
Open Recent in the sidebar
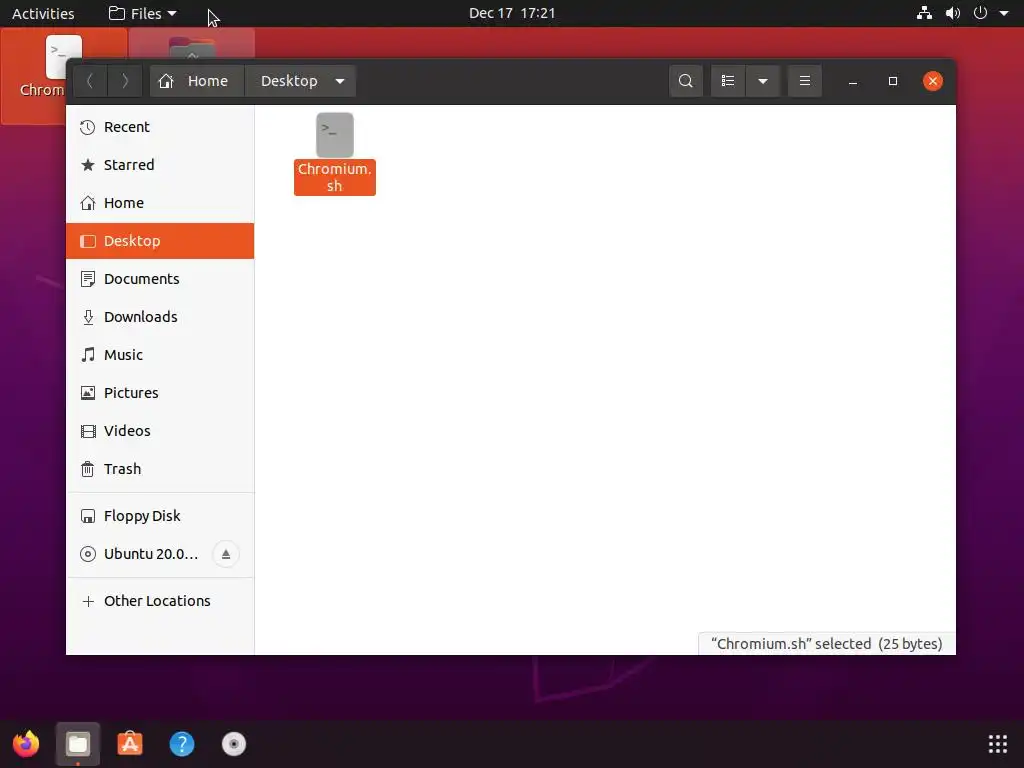(x=160, y=127)
